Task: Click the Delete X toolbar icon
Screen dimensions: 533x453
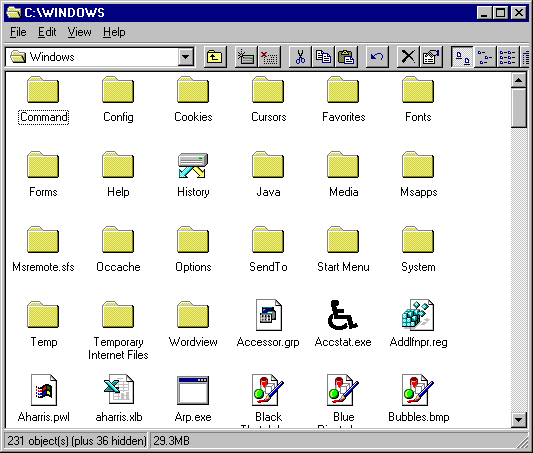Action: pos(408,57)
